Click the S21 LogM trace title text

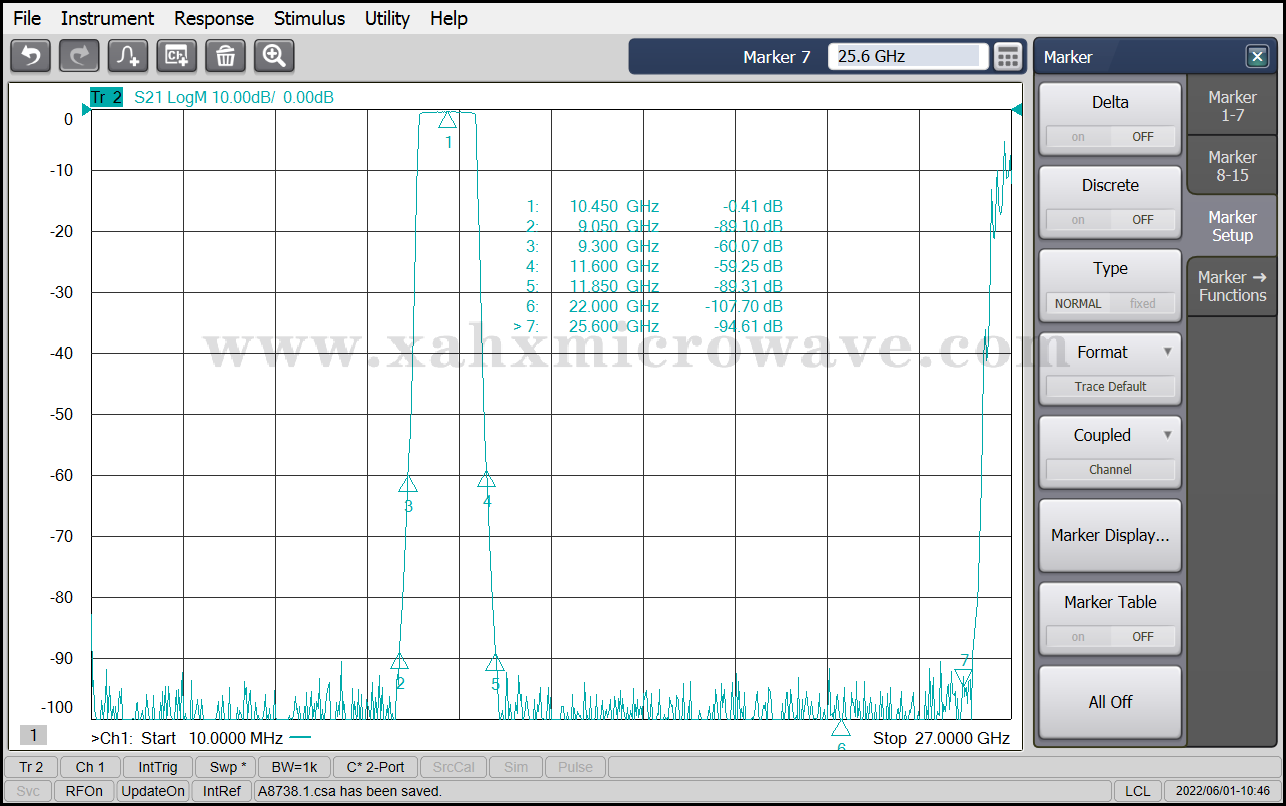(233, 97)
